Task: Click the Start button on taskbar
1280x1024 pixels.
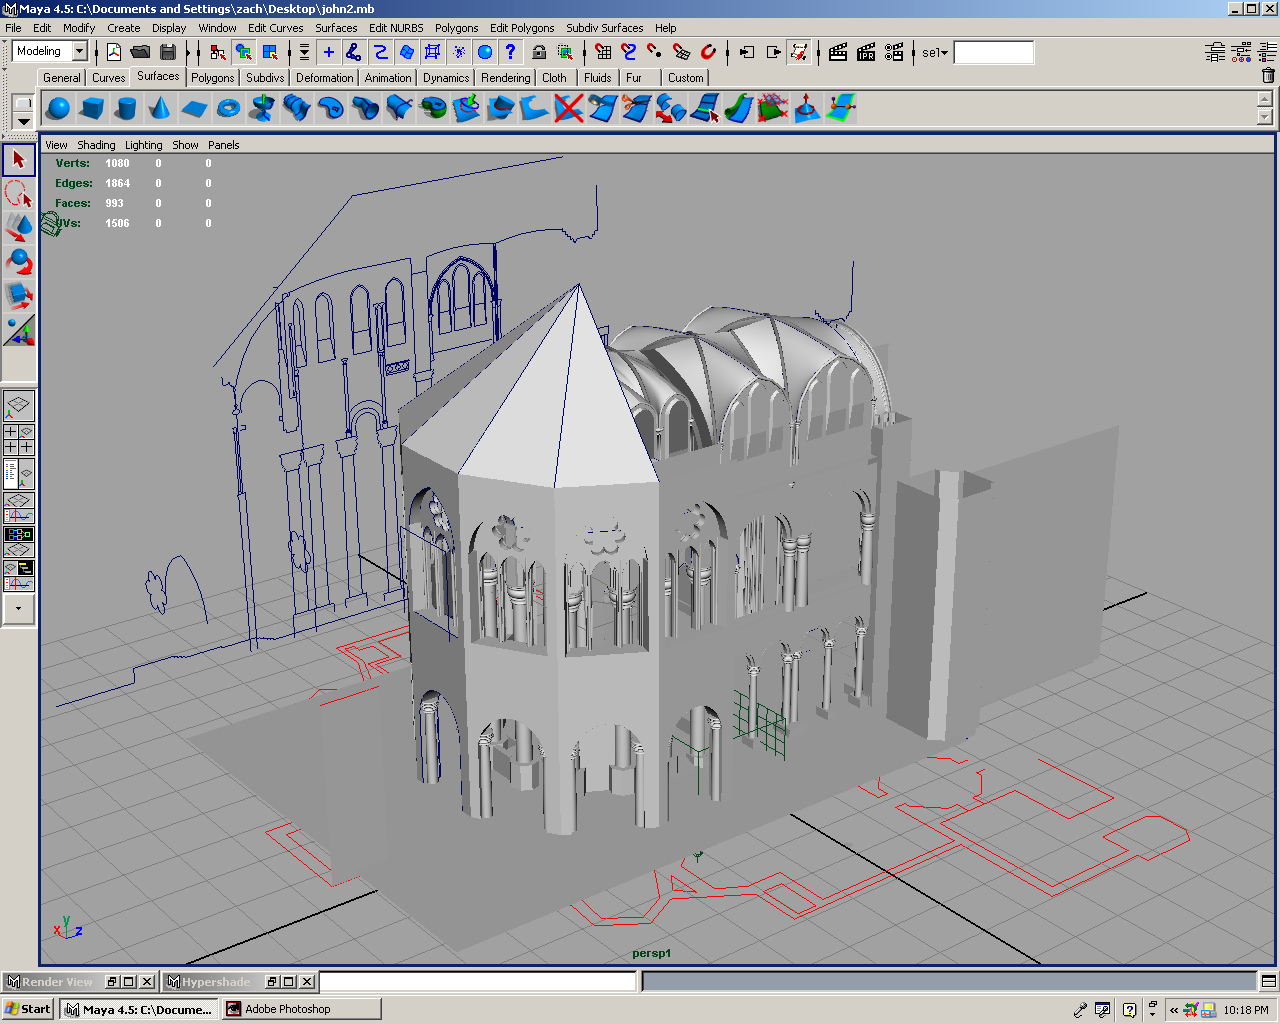Action: 28,1009
